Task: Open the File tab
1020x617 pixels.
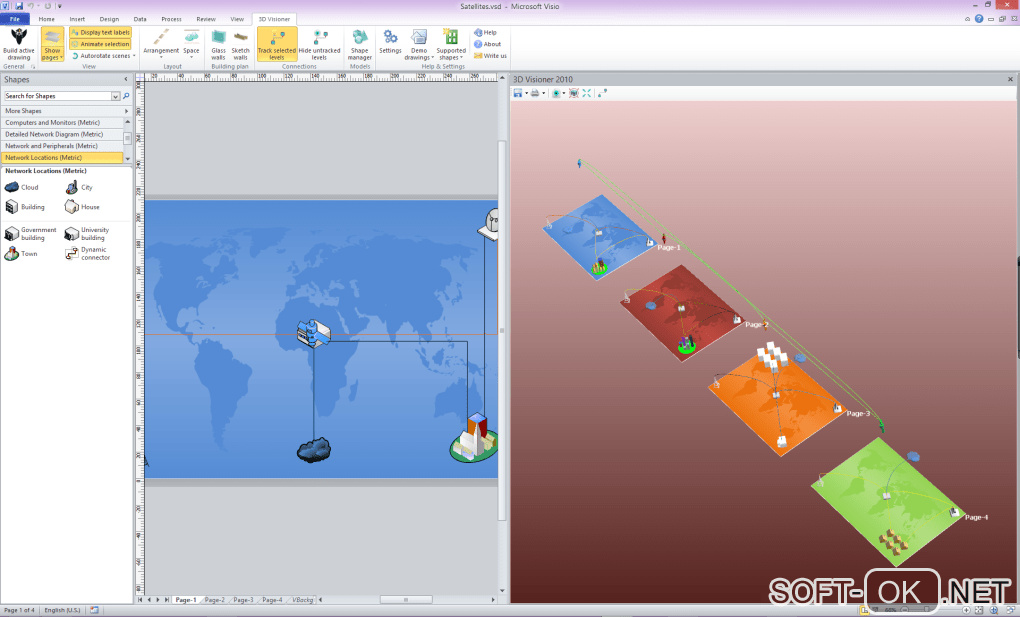Action: (x=15, y=19)
